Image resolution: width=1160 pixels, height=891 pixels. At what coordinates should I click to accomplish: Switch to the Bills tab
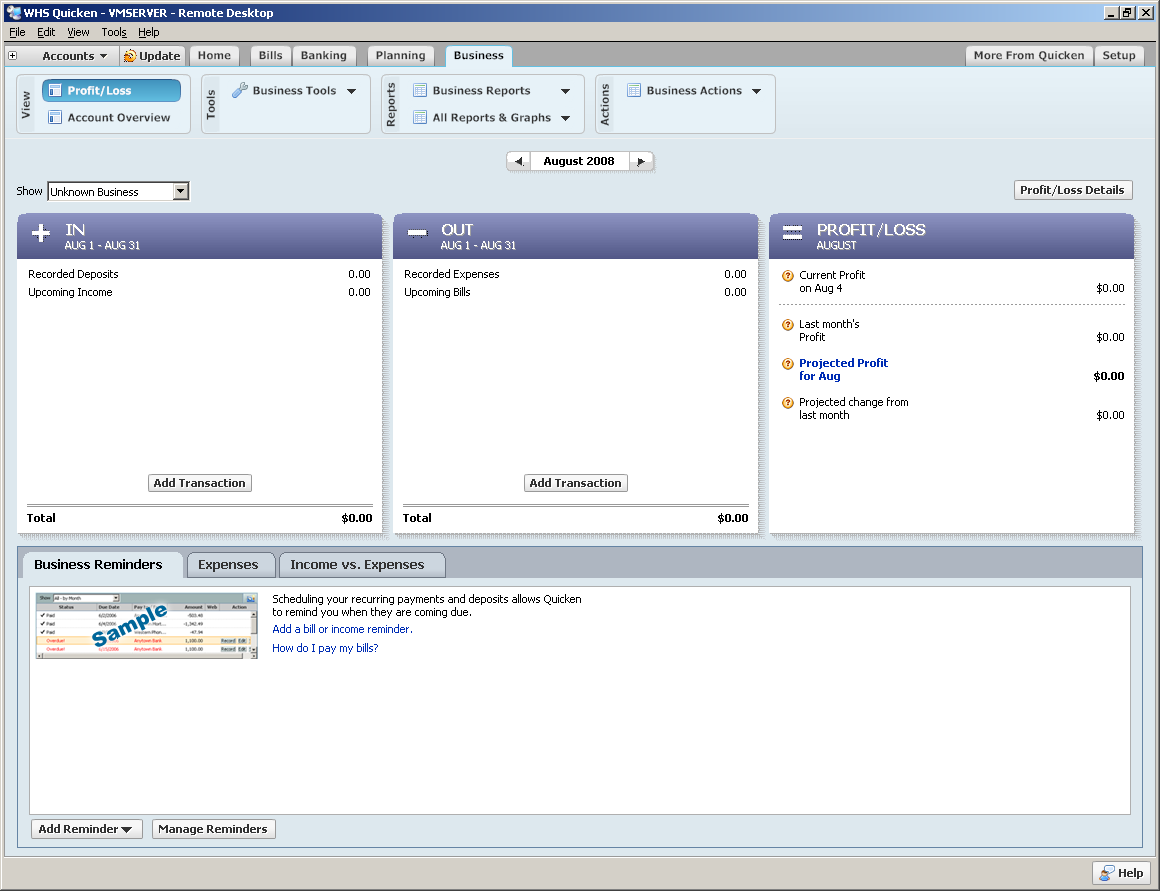(271, 56)
